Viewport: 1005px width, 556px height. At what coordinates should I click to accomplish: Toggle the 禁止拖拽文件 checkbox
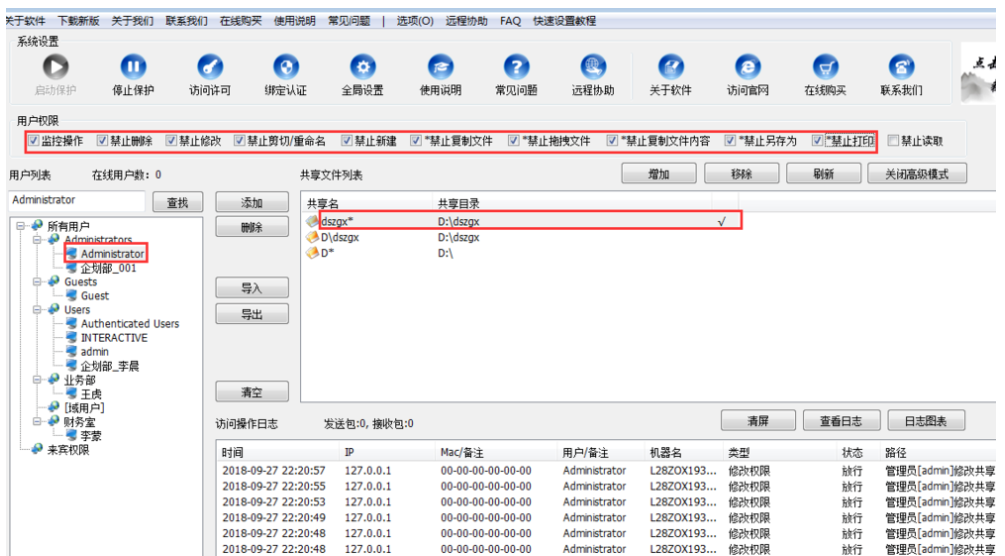[x=513, y=140]
